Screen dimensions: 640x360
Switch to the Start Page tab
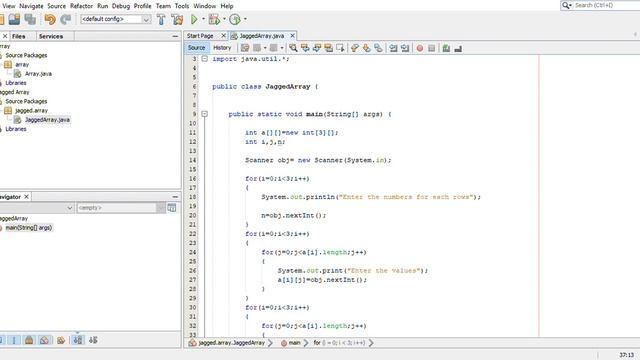(x=200, y=36)
